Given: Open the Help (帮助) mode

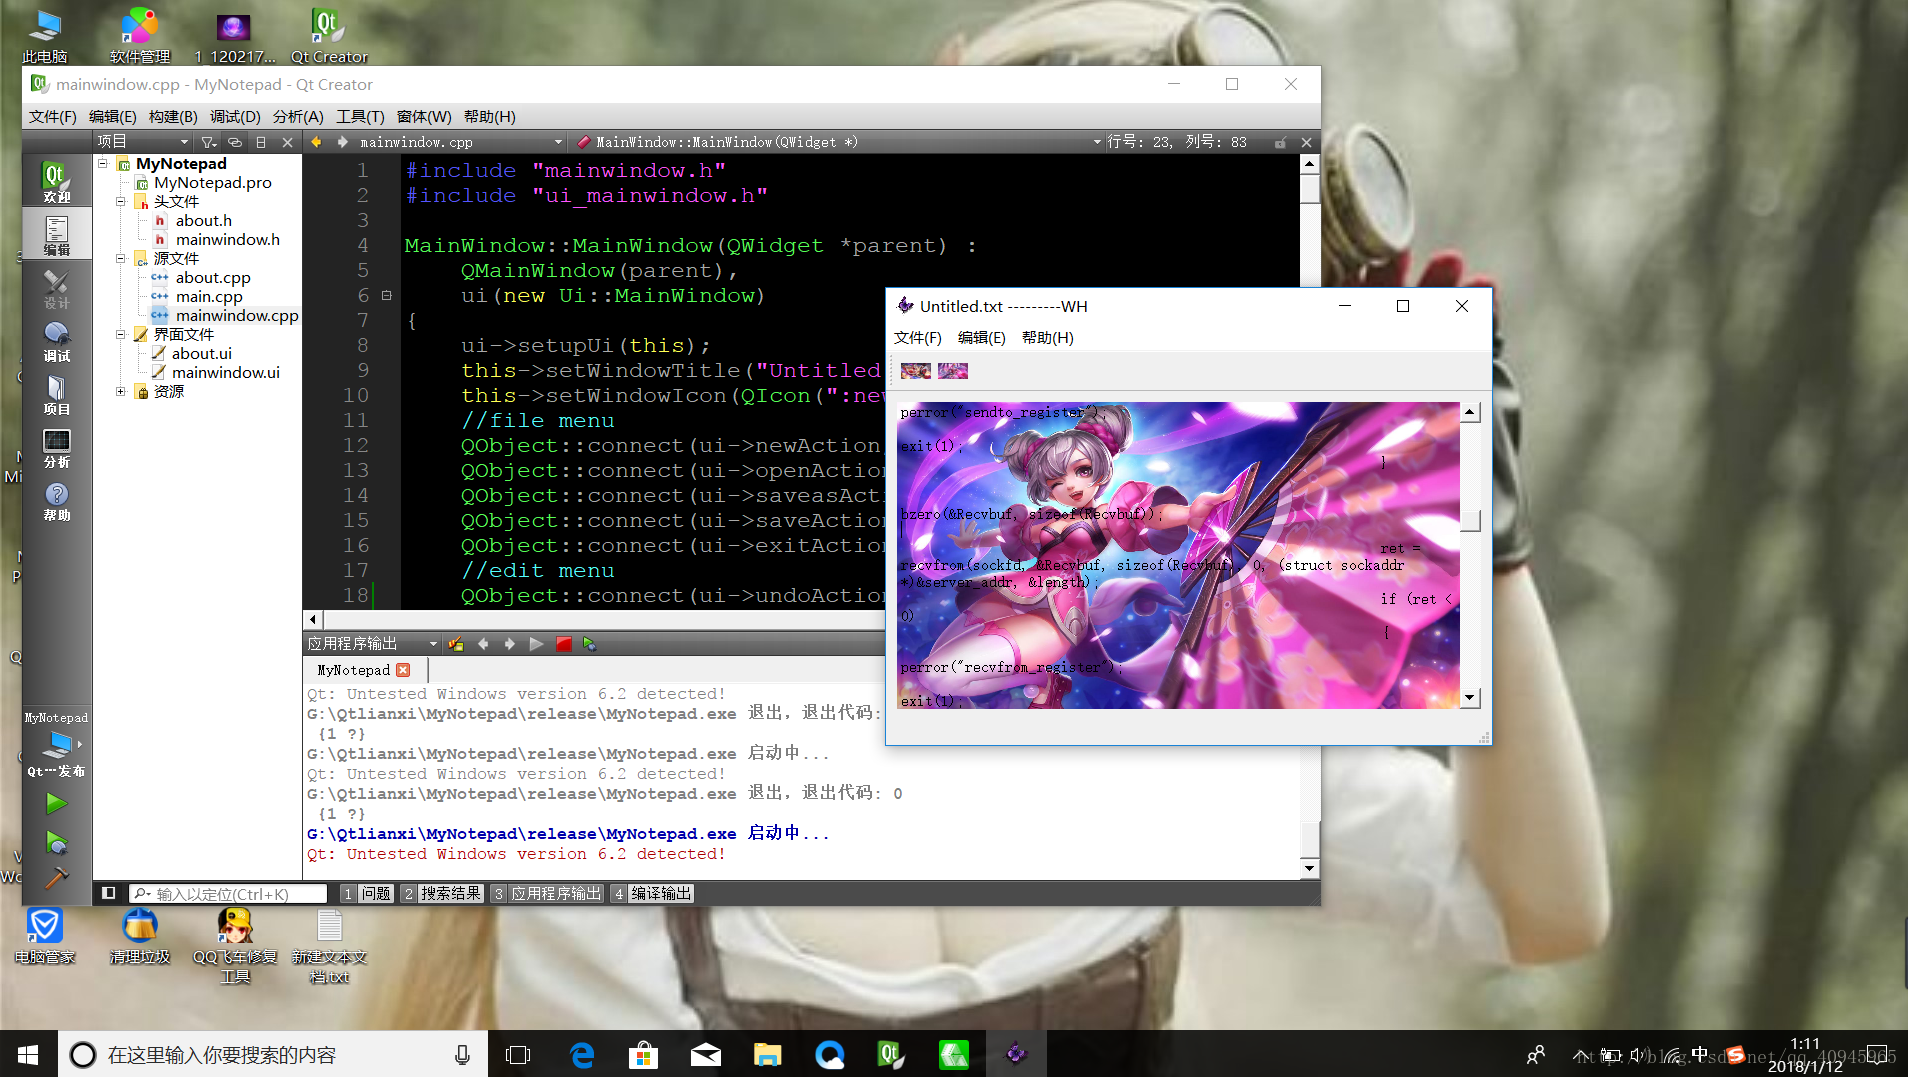Looking at the screenshot, I should (x=57, y=500).
